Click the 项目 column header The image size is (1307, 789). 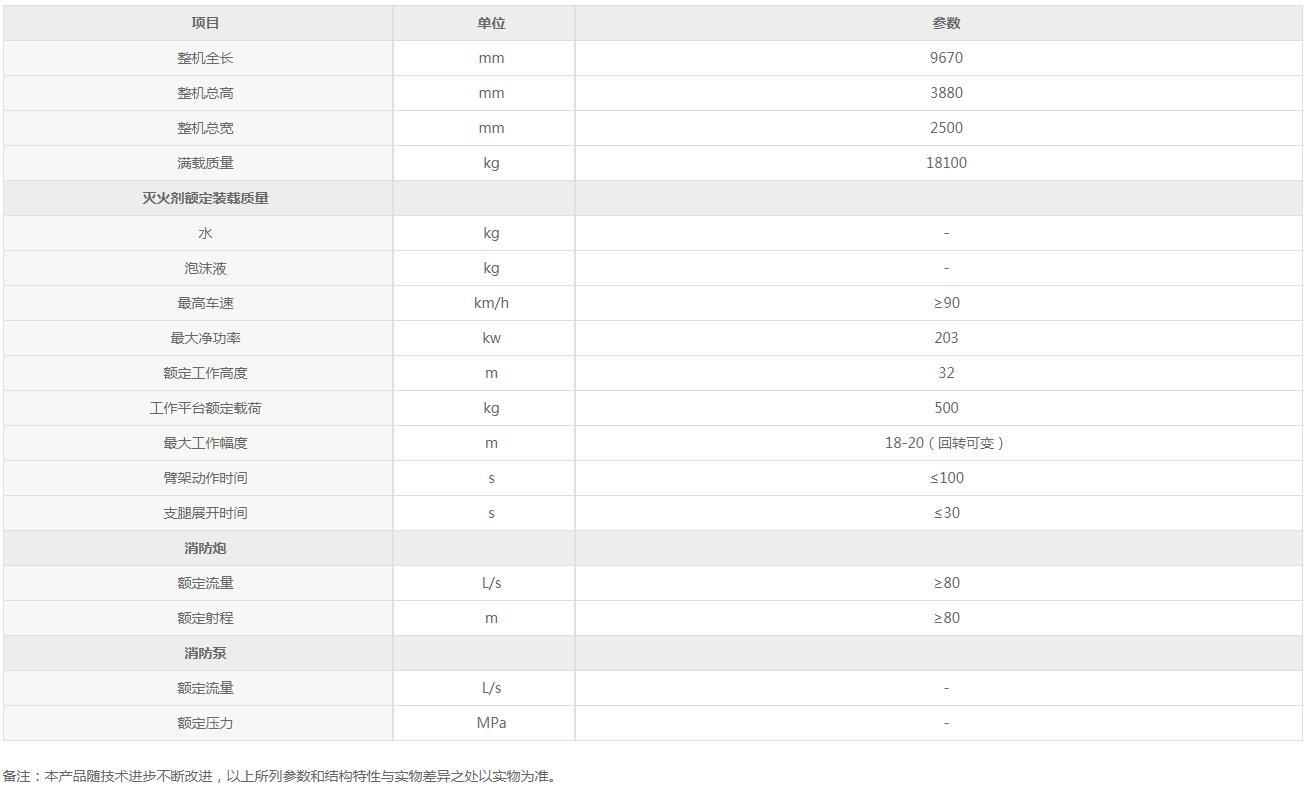tap(205, 23)
